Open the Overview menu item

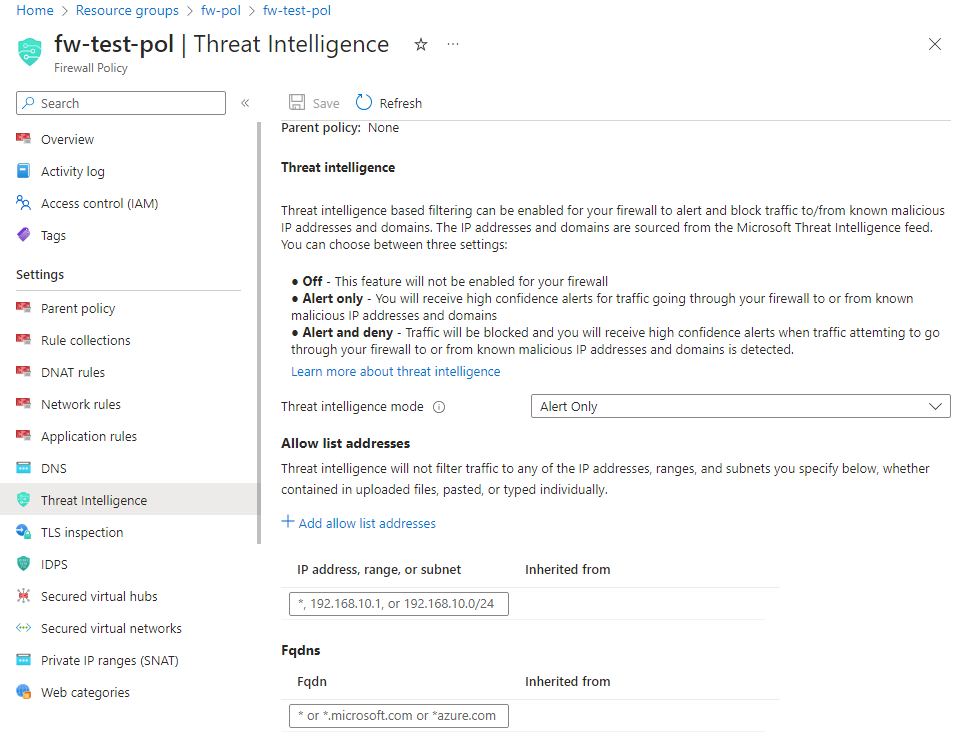(67, 140)
